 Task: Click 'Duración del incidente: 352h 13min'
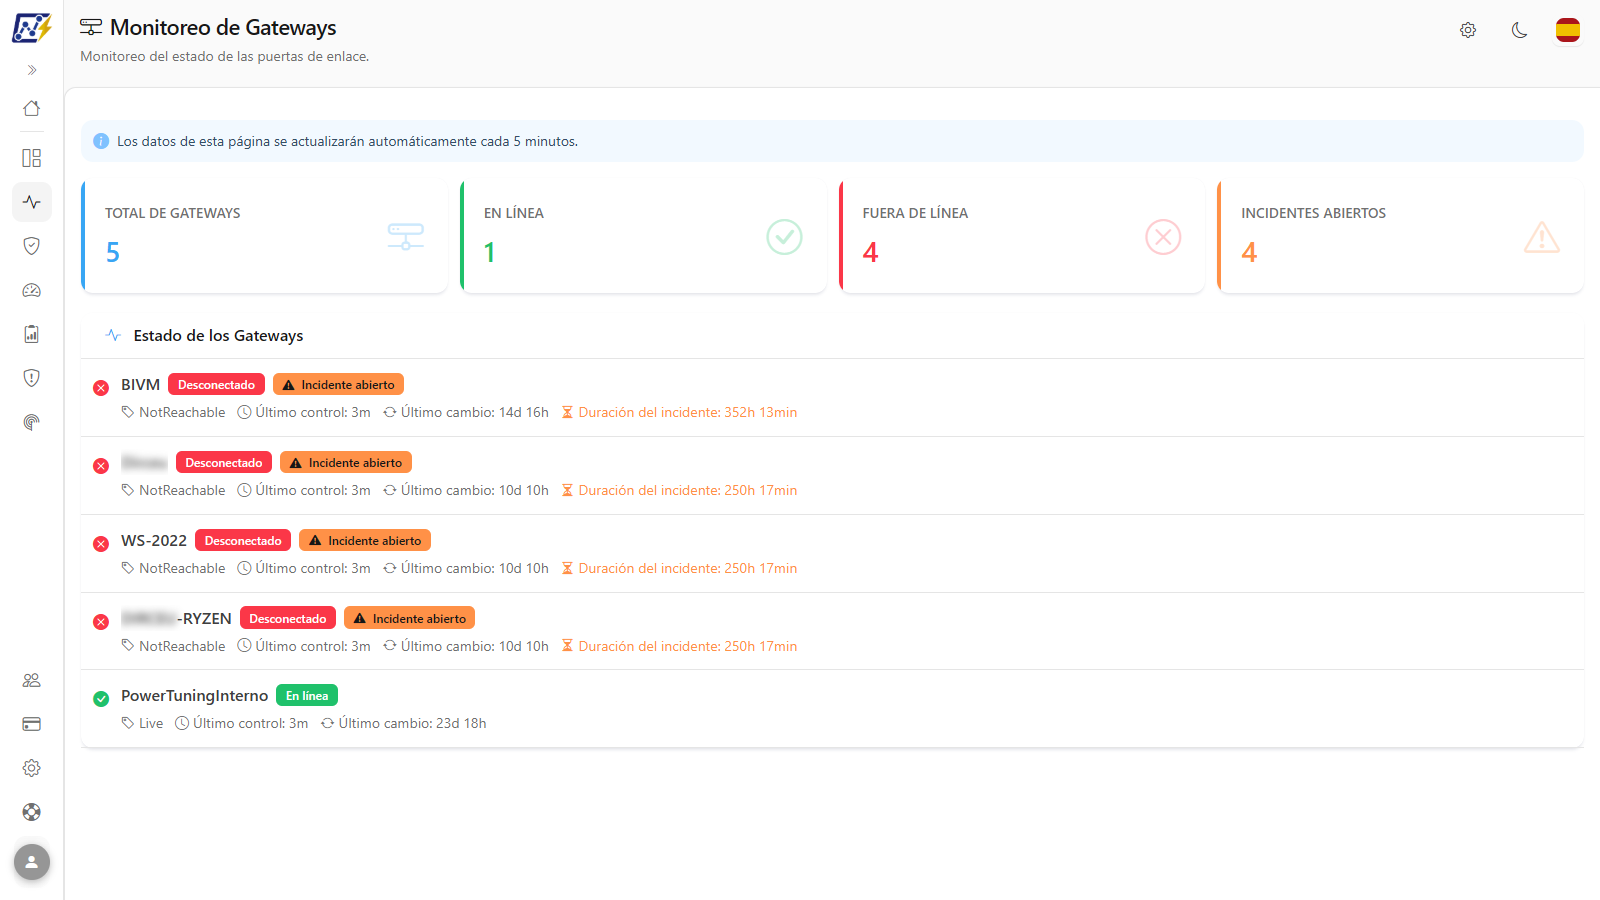(679, 412)
